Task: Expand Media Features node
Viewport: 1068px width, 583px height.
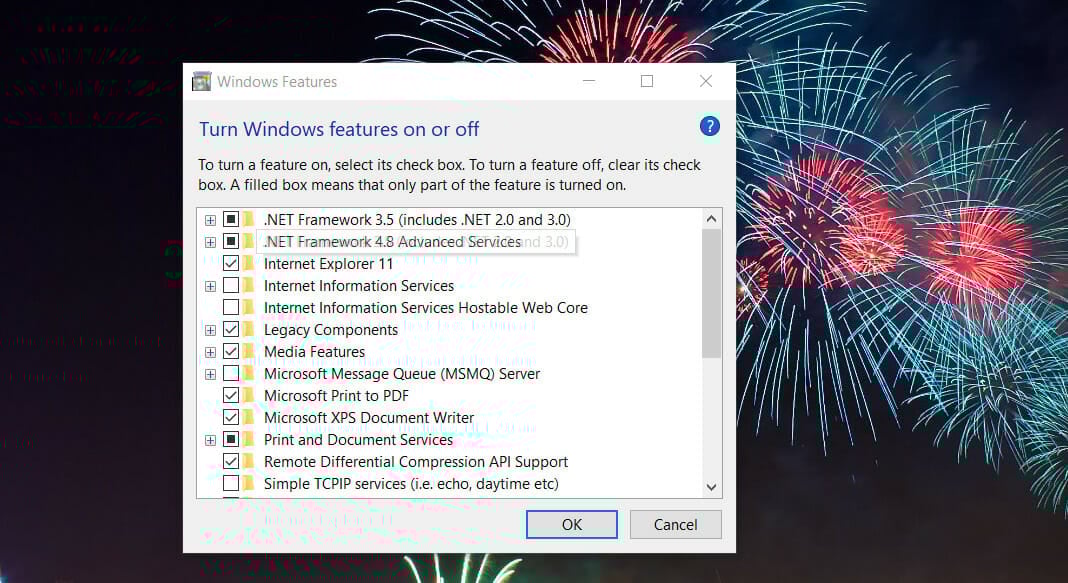Action: [210, 352]
